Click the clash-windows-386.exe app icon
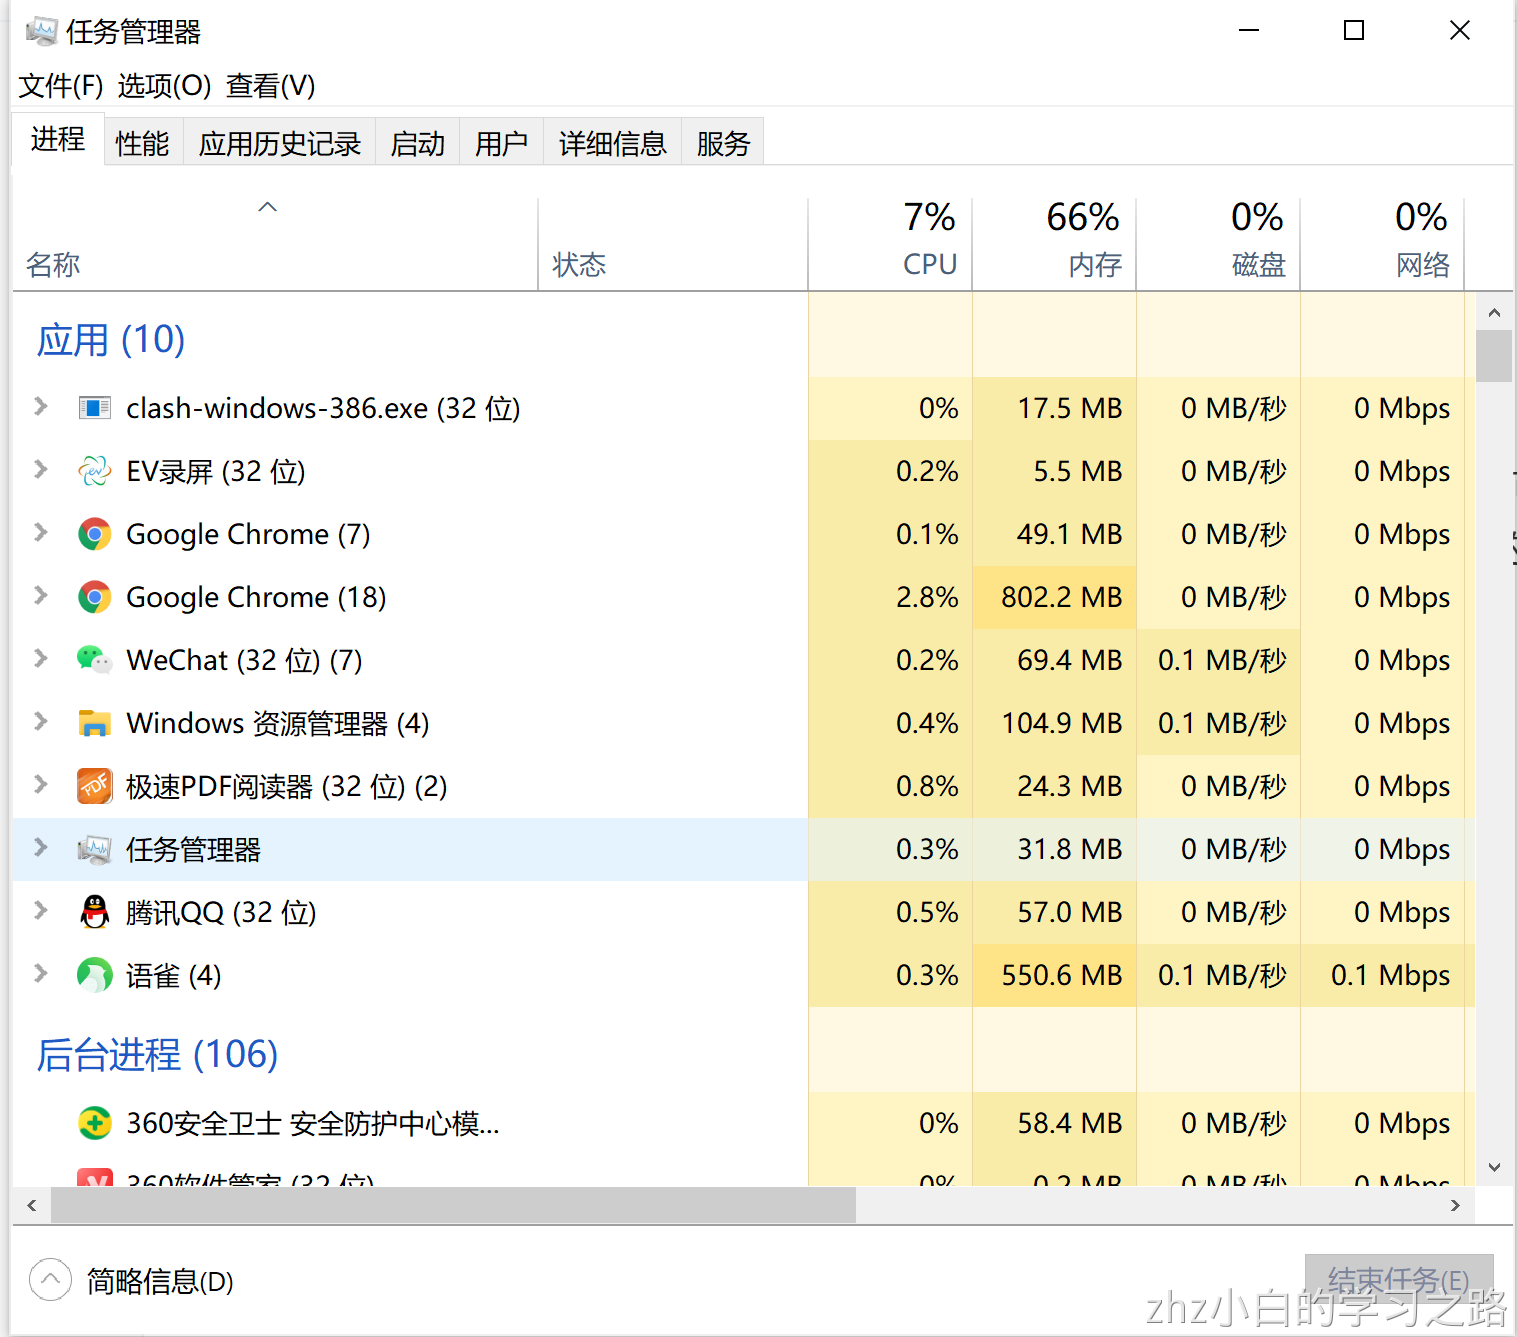The height and width of the screenshot is (1337, 1517). pos(95,408)
